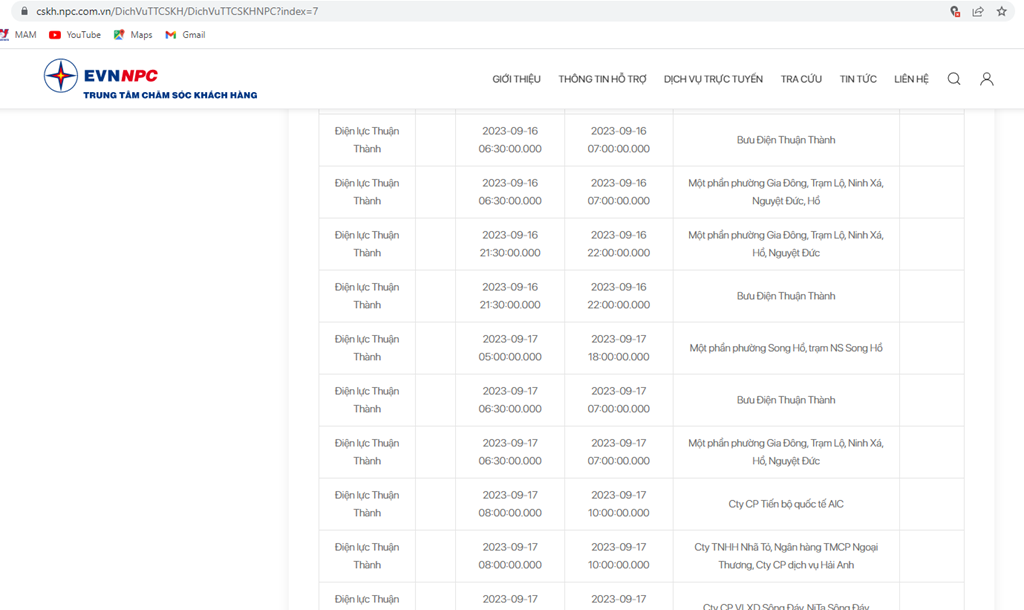Click the share page icon in address bar

point(978,11)
